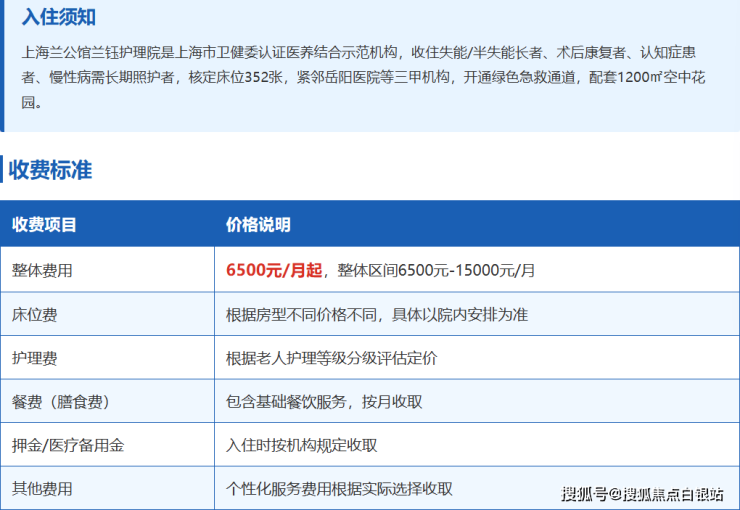Click the 收费标准 section heading
740x510 pixels.
(50, 170)
